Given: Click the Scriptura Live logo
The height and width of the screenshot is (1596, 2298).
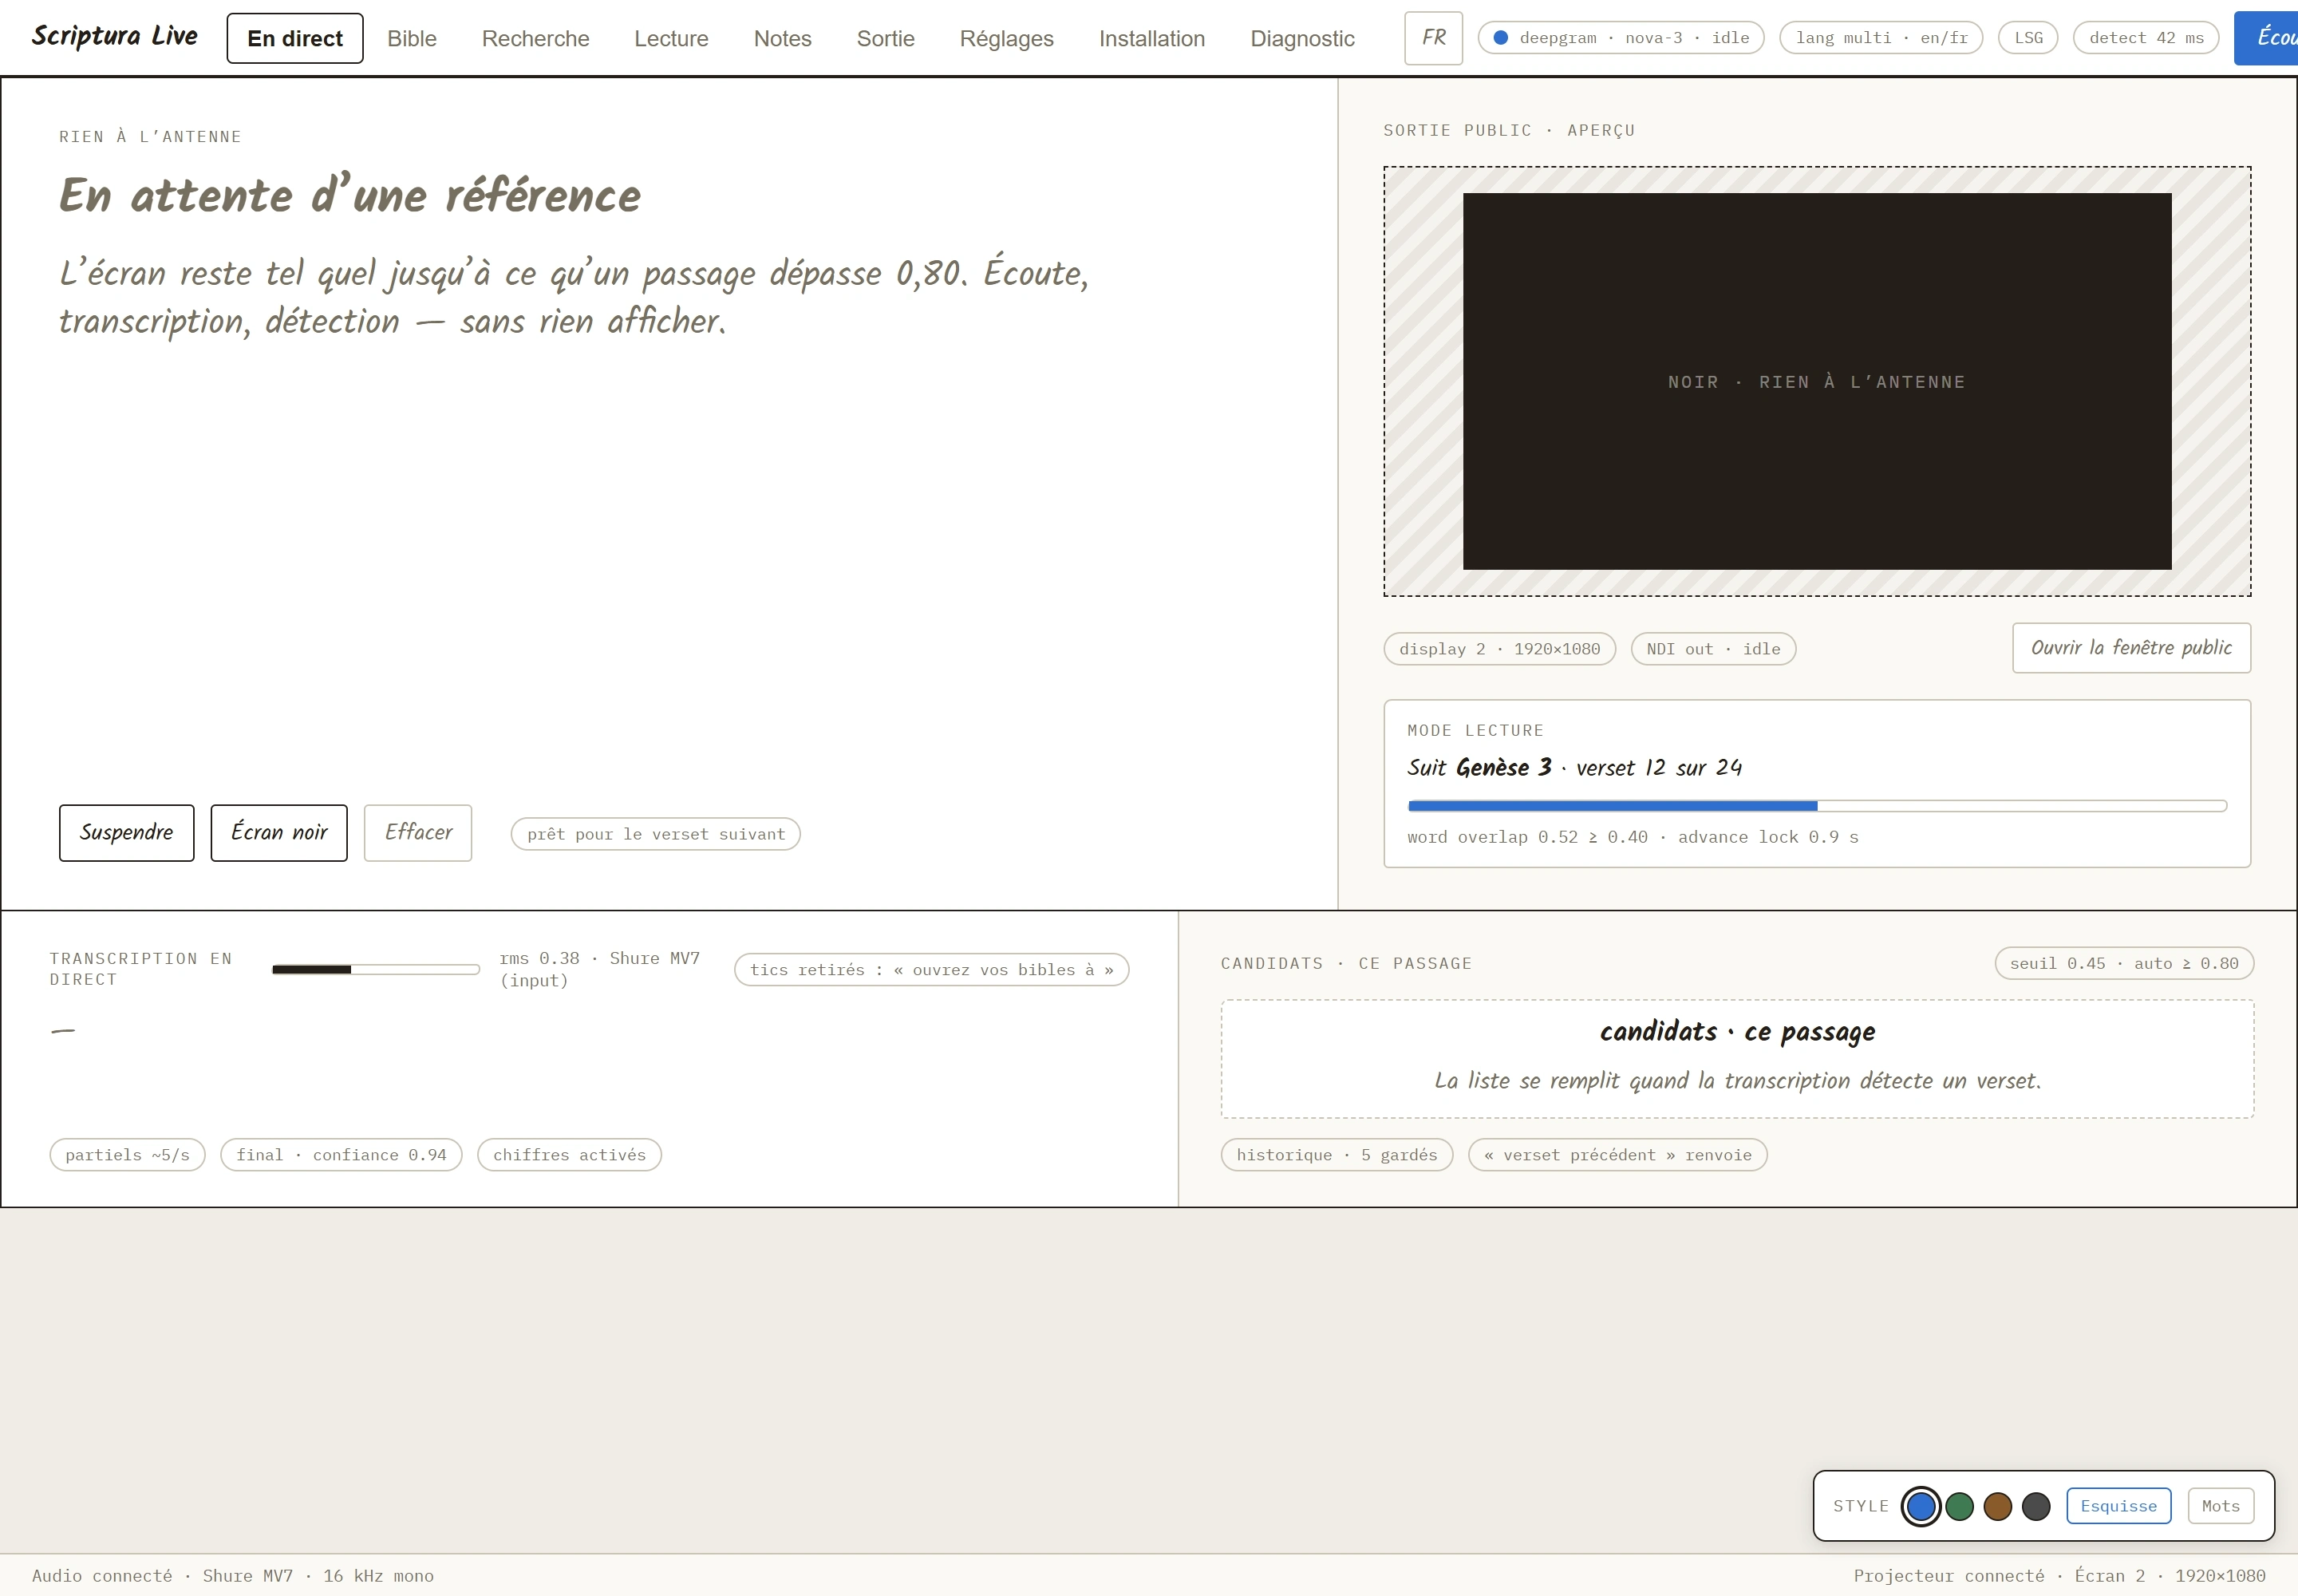Looking at the screenshot, I should point(115,36).
